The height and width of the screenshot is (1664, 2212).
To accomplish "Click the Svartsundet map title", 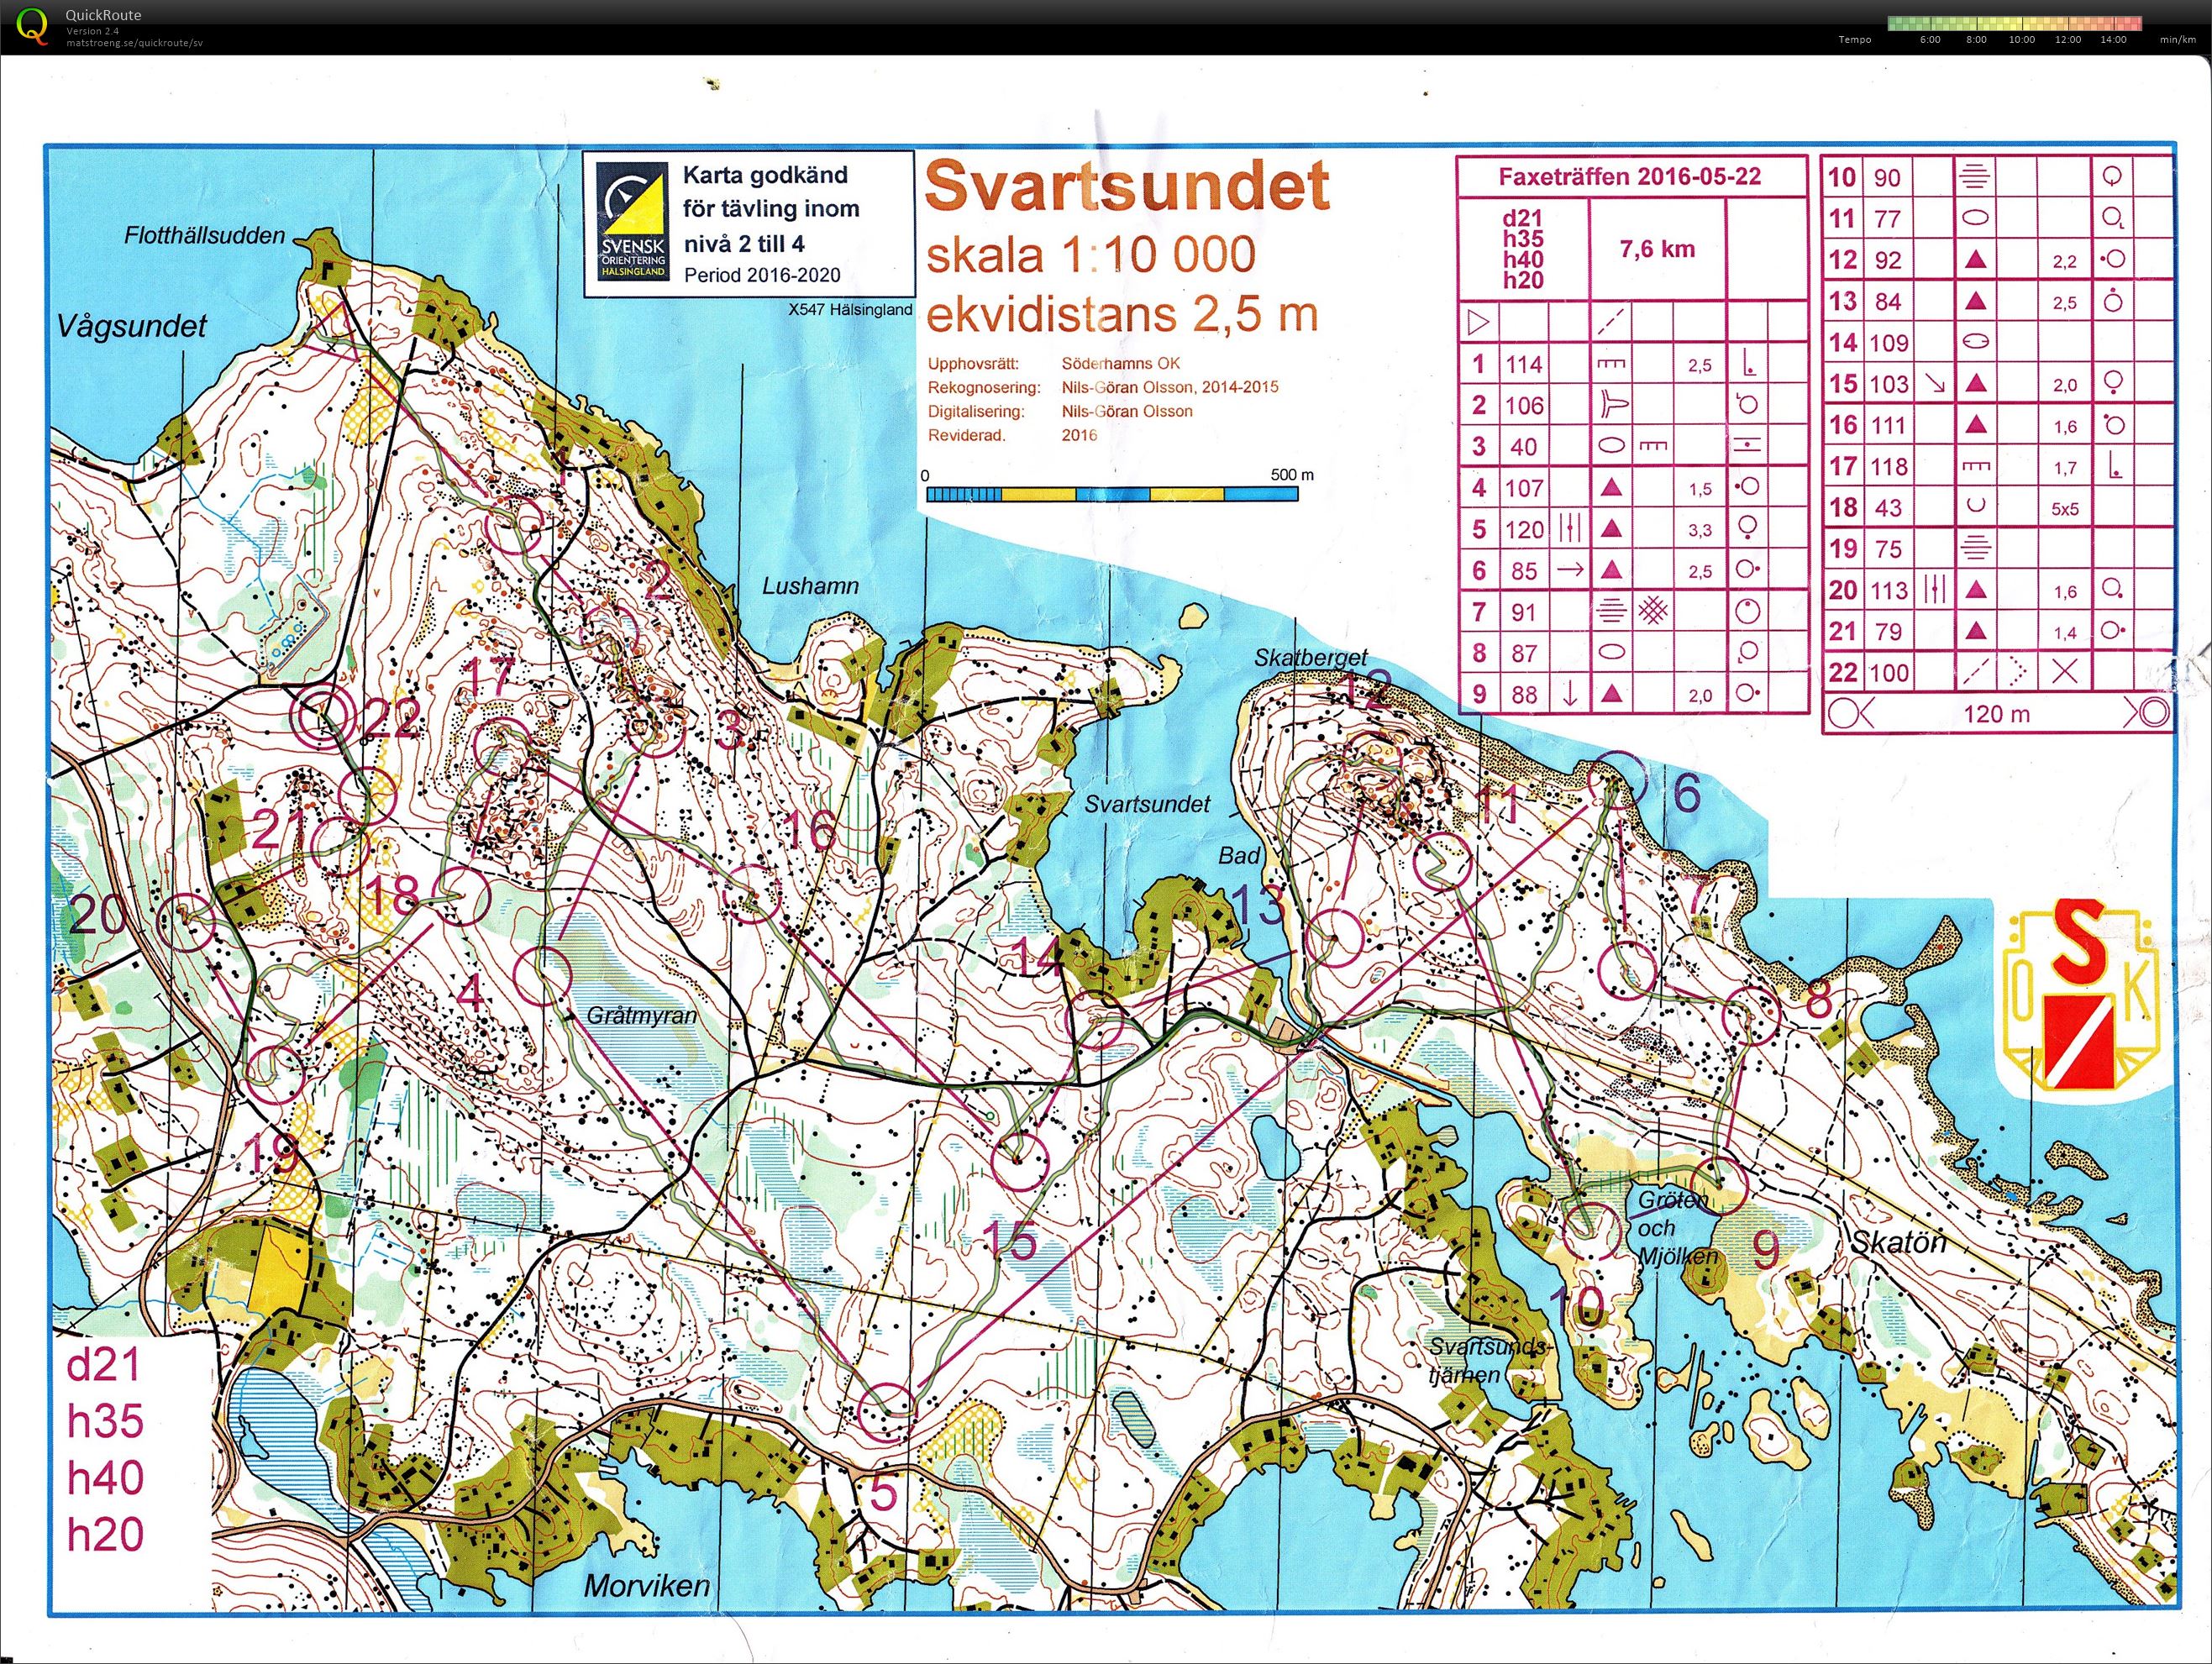I will point(1128,186).
